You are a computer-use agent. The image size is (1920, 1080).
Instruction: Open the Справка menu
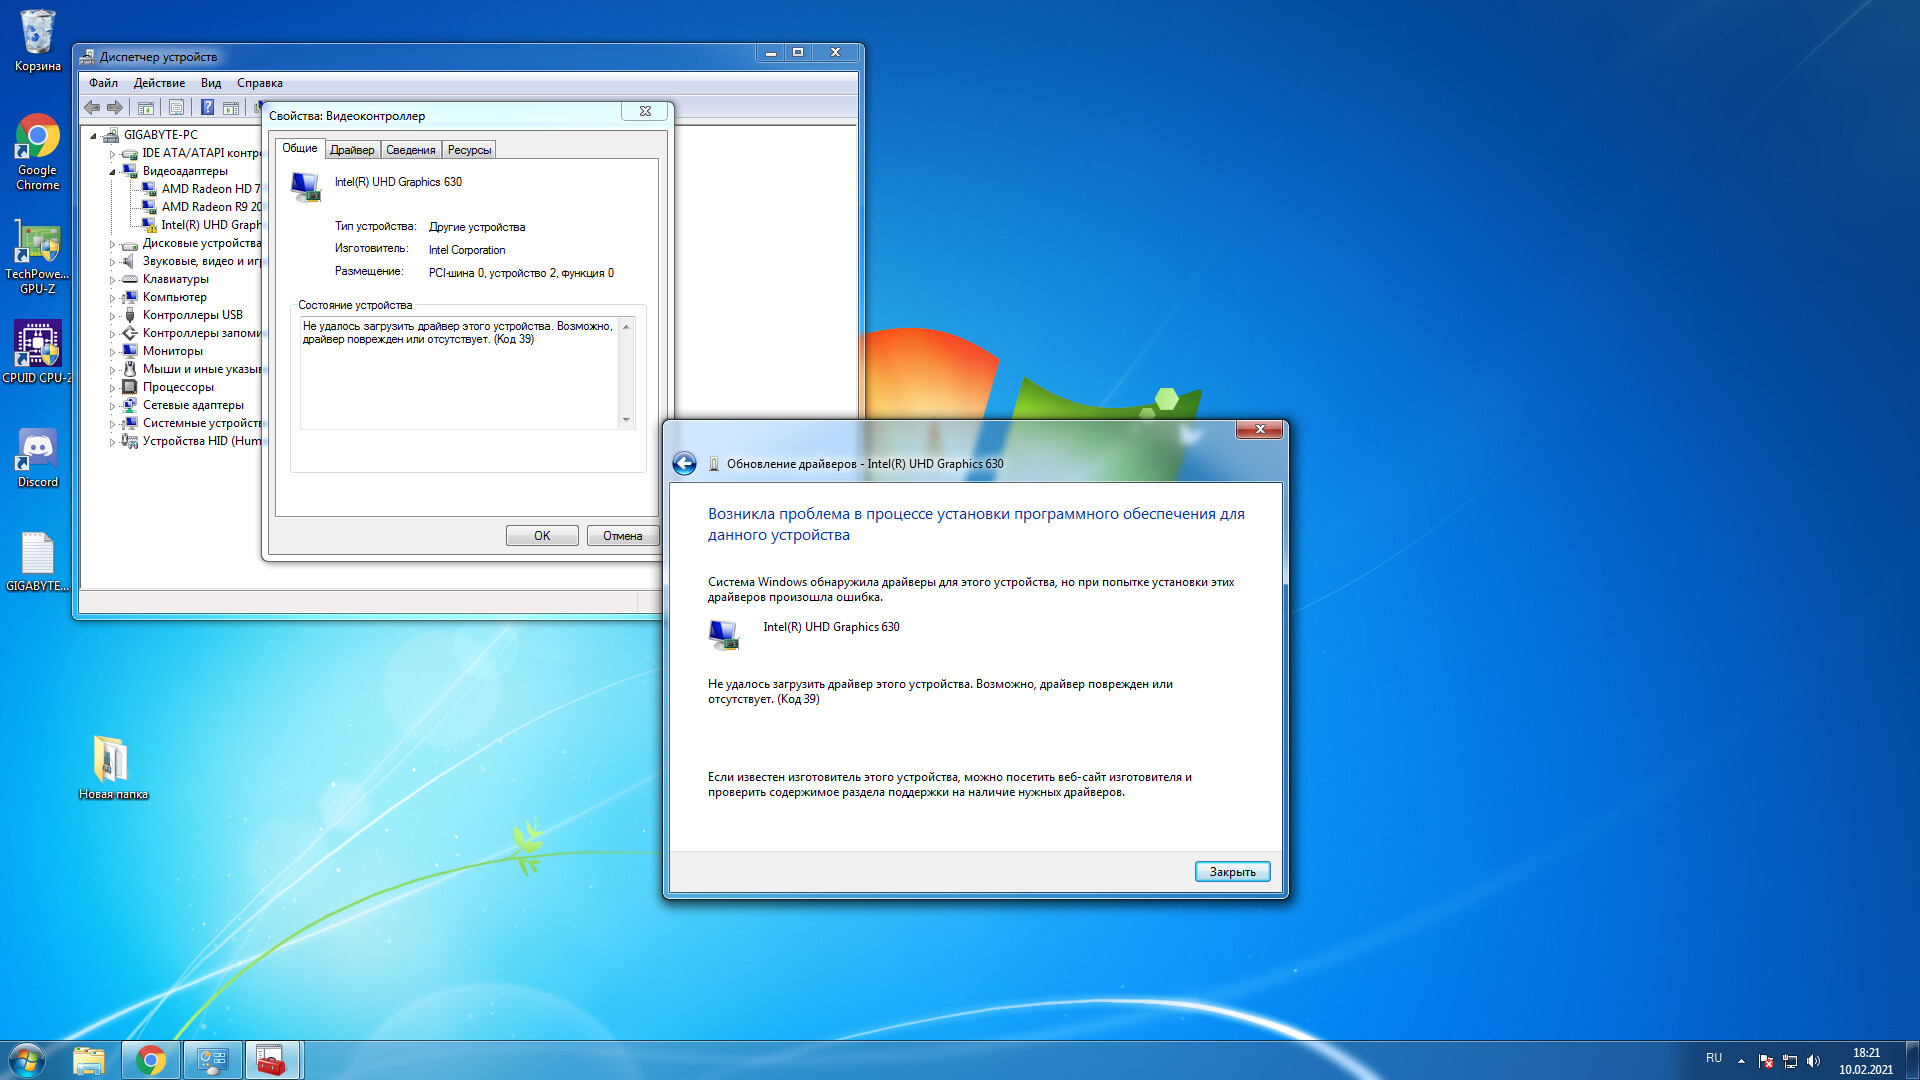click(x=259, y=83)
